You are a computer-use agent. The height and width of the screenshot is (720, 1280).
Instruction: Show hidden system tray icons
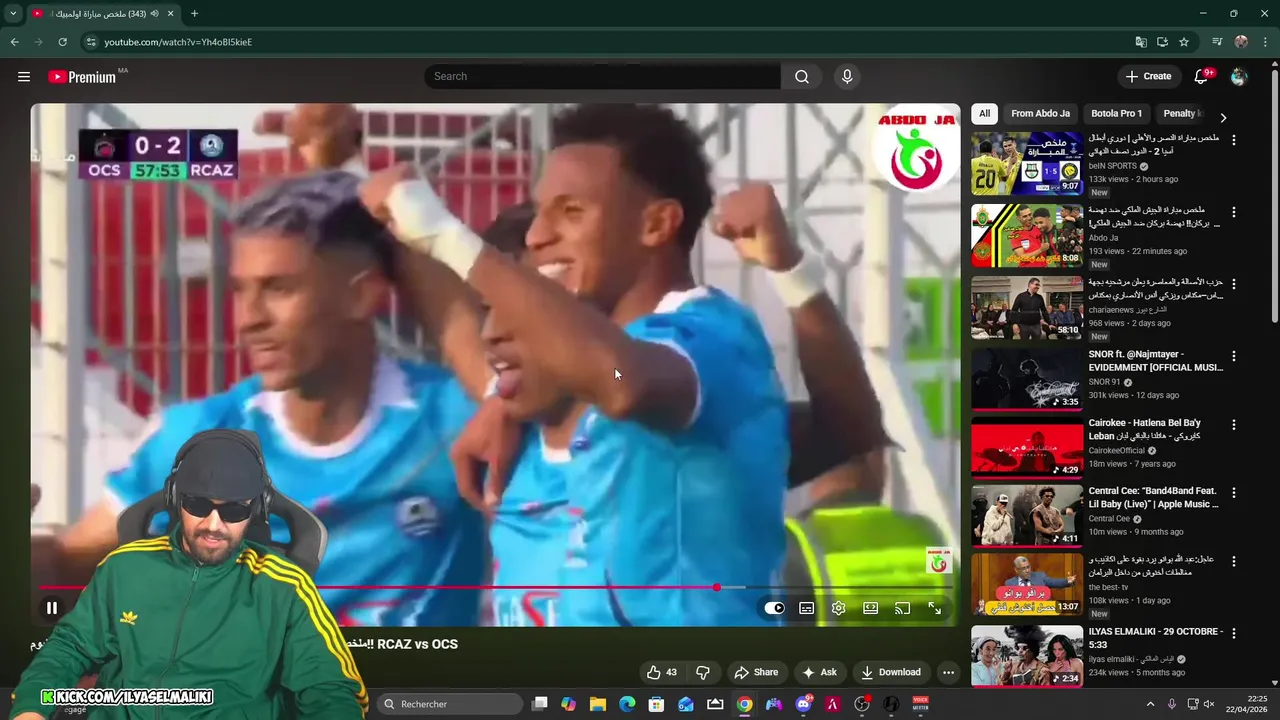coord(1150,704)
